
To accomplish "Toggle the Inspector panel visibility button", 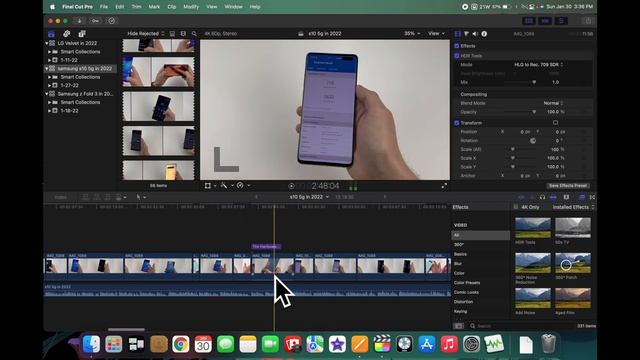I will 561,21.
